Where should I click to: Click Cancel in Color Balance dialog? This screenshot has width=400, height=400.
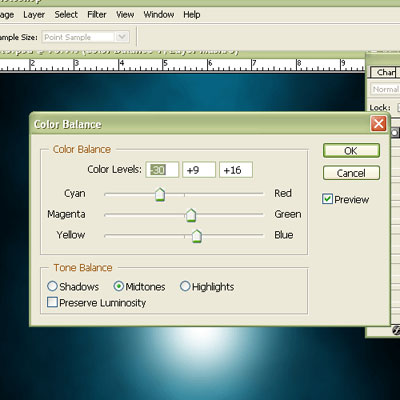click(x=351, y=173)
